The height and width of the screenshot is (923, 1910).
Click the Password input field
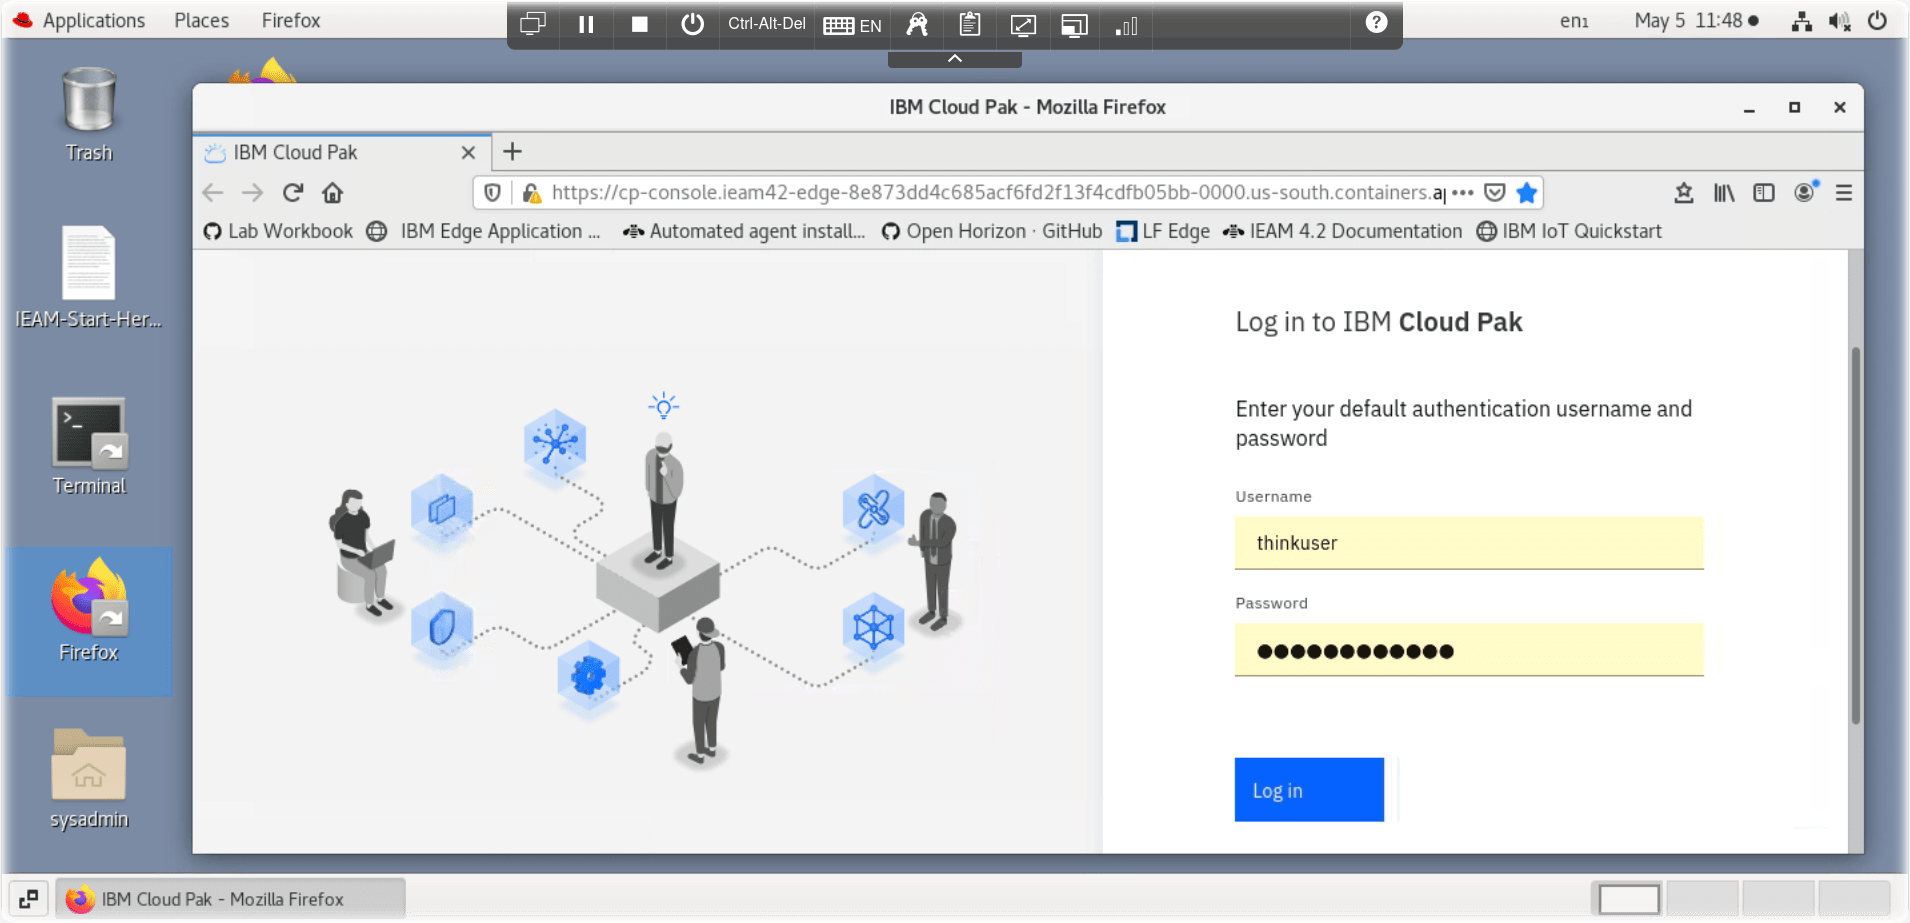pyautogui.click(x=1469, y=650)
